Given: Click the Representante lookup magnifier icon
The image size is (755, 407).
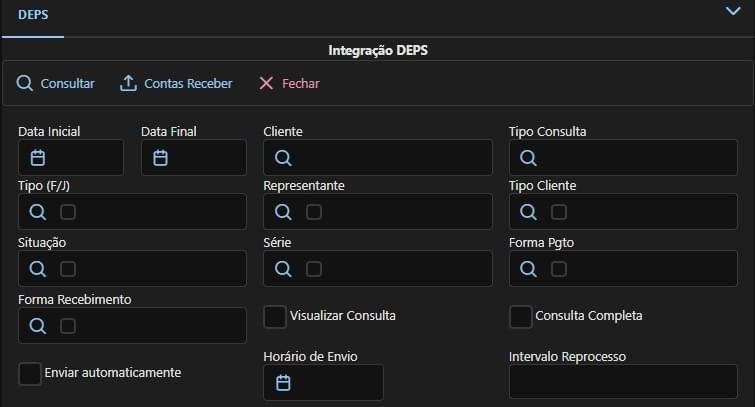Looking at the screenshot, I should pos(283,212).
